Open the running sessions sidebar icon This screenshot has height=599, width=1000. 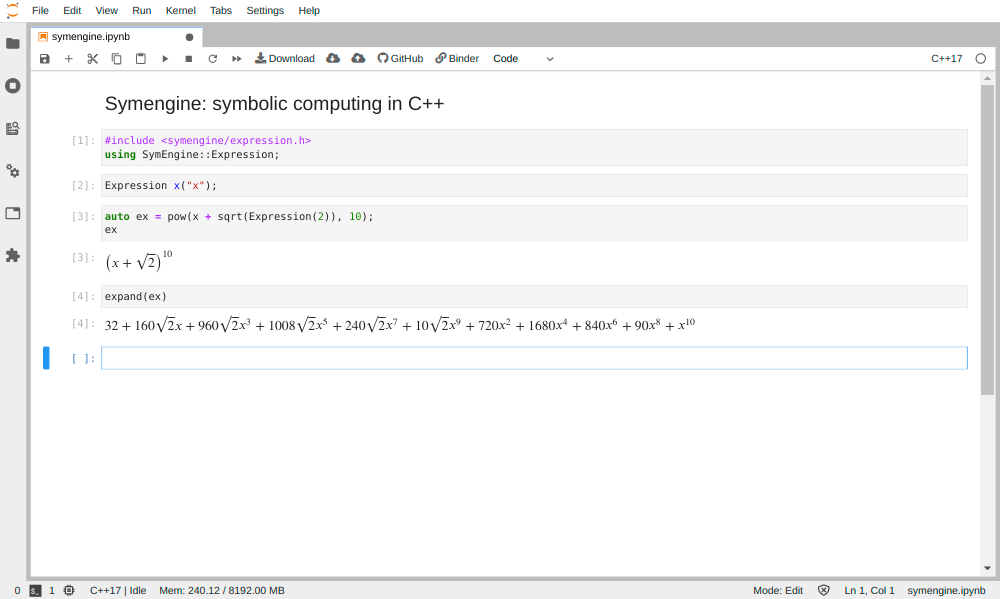[13, 86]
